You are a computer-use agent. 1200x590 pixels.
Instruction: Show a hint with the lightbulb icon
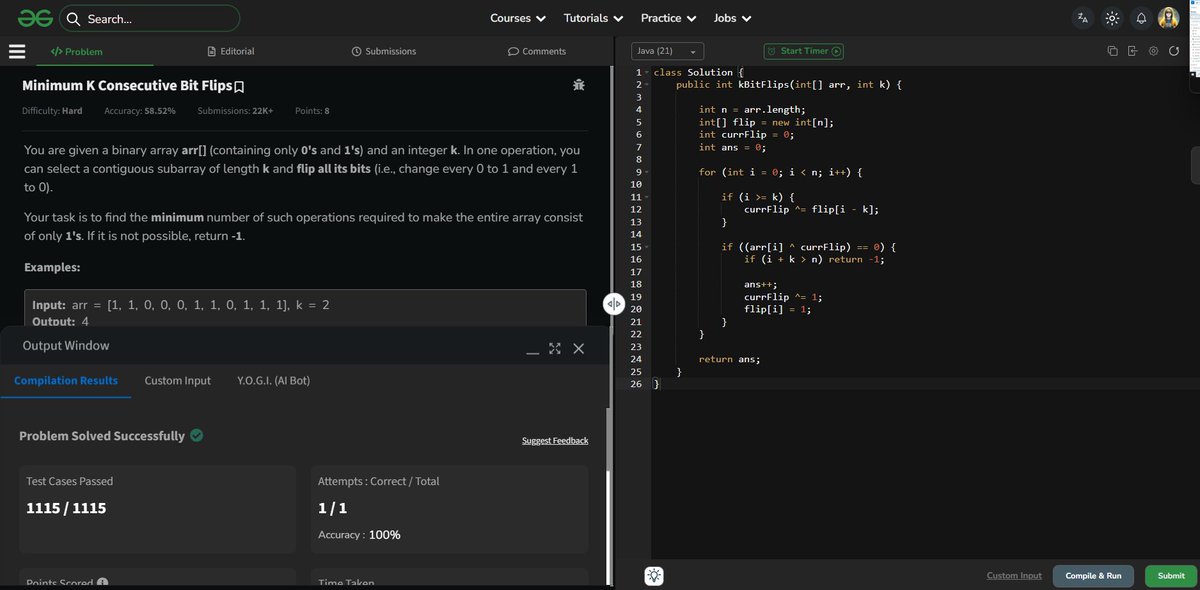(x=654, y=575)
